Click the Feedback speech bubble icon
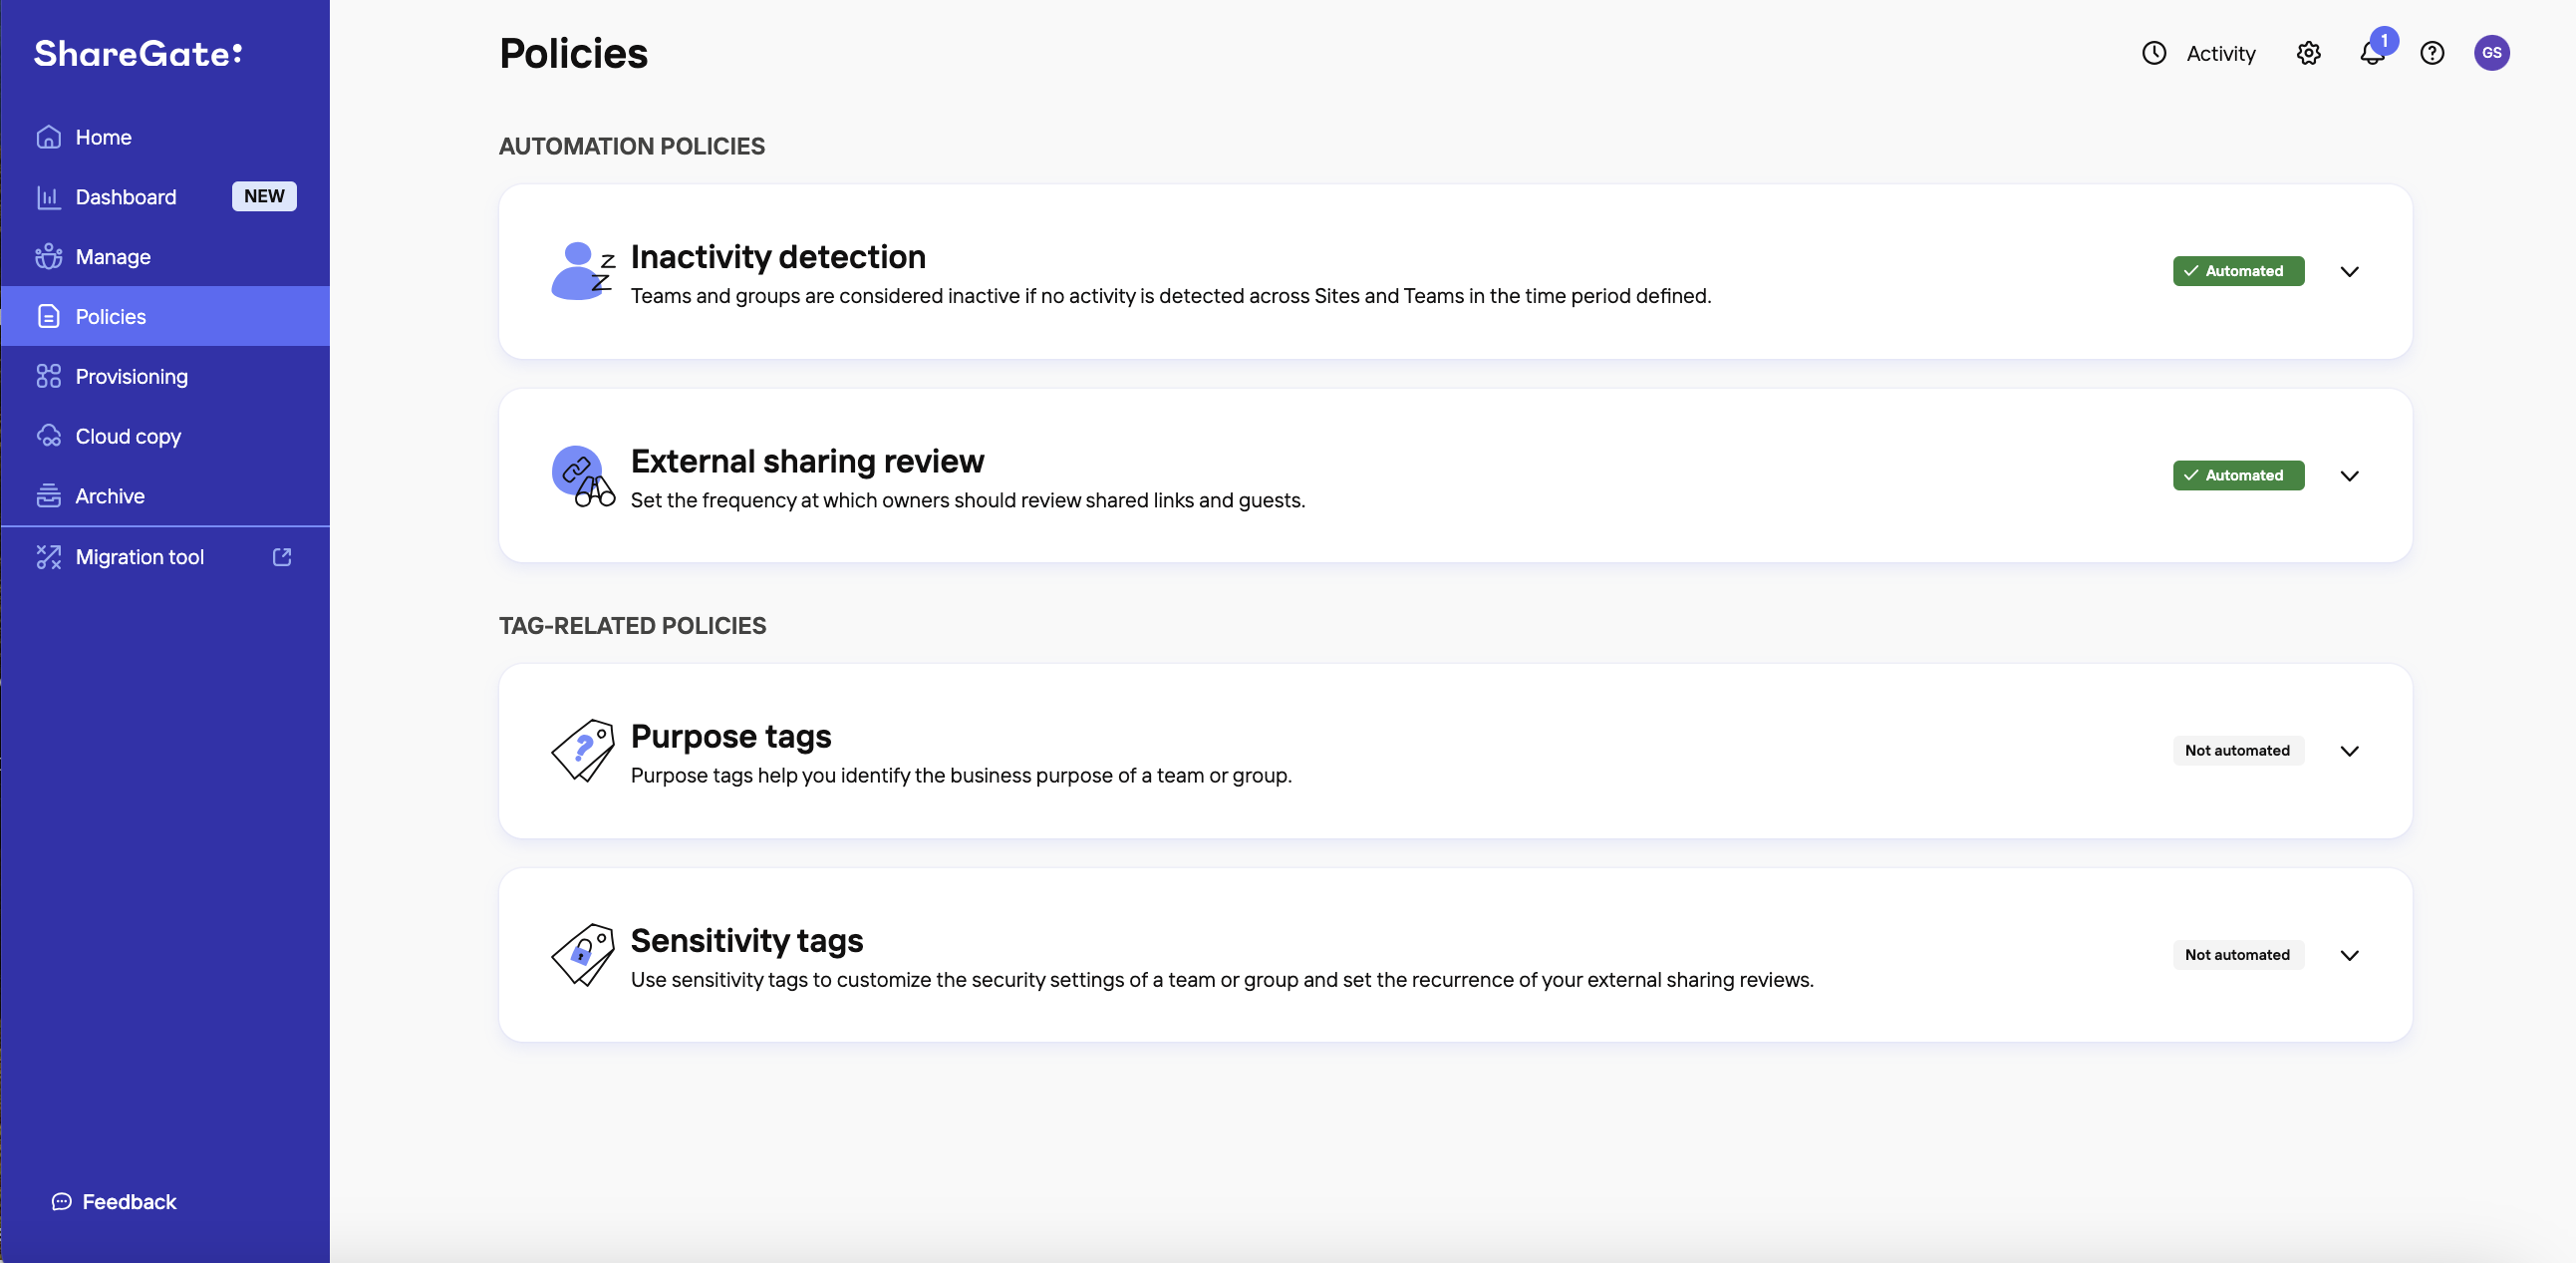The image size is (2576, 1263). click(x=62, y=1201)
